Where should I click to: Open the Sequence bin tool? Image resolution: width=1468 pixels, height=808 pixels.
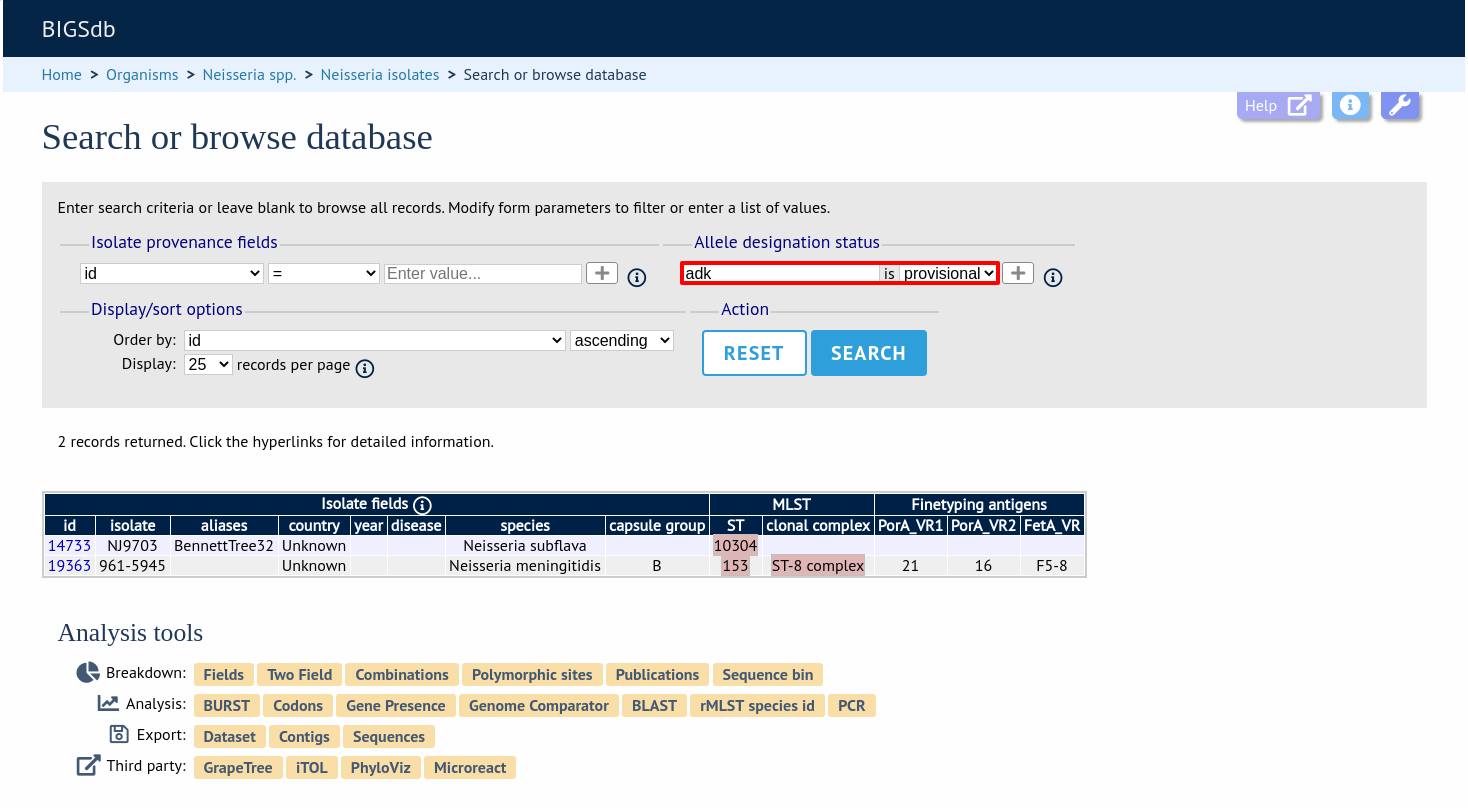[768, 675]
